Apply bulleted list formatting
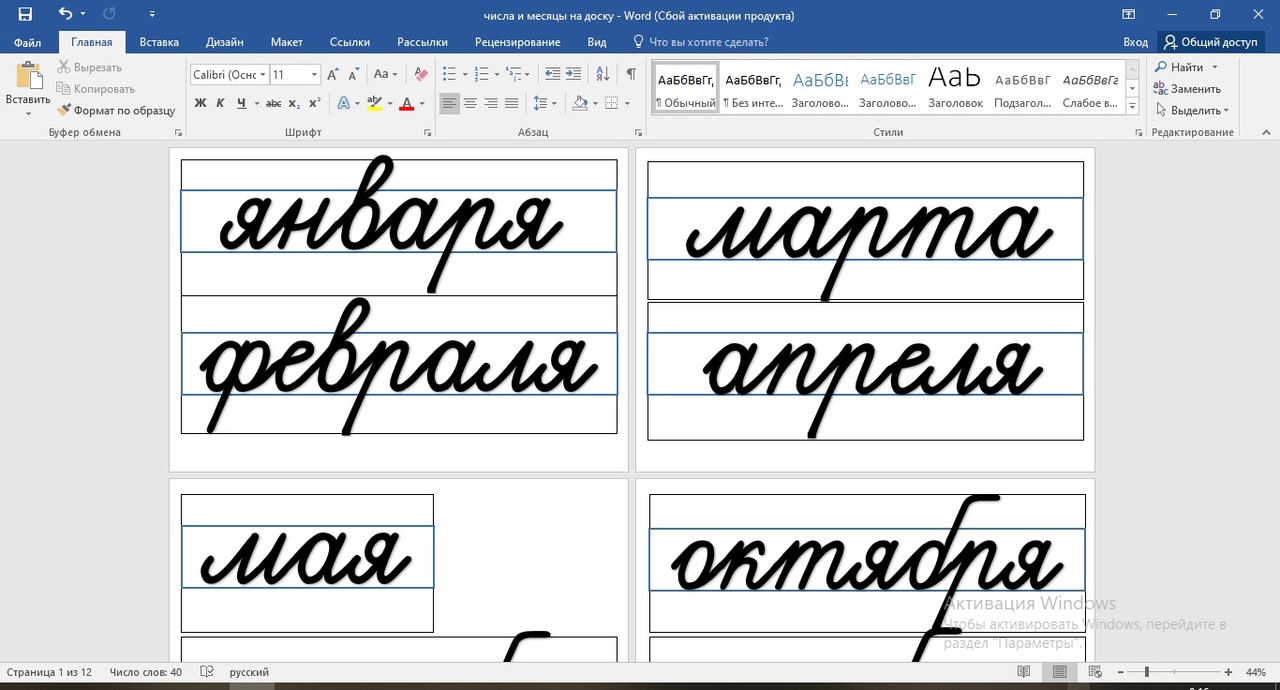Screen dimensions: 1280x690 tap(450, 74)
